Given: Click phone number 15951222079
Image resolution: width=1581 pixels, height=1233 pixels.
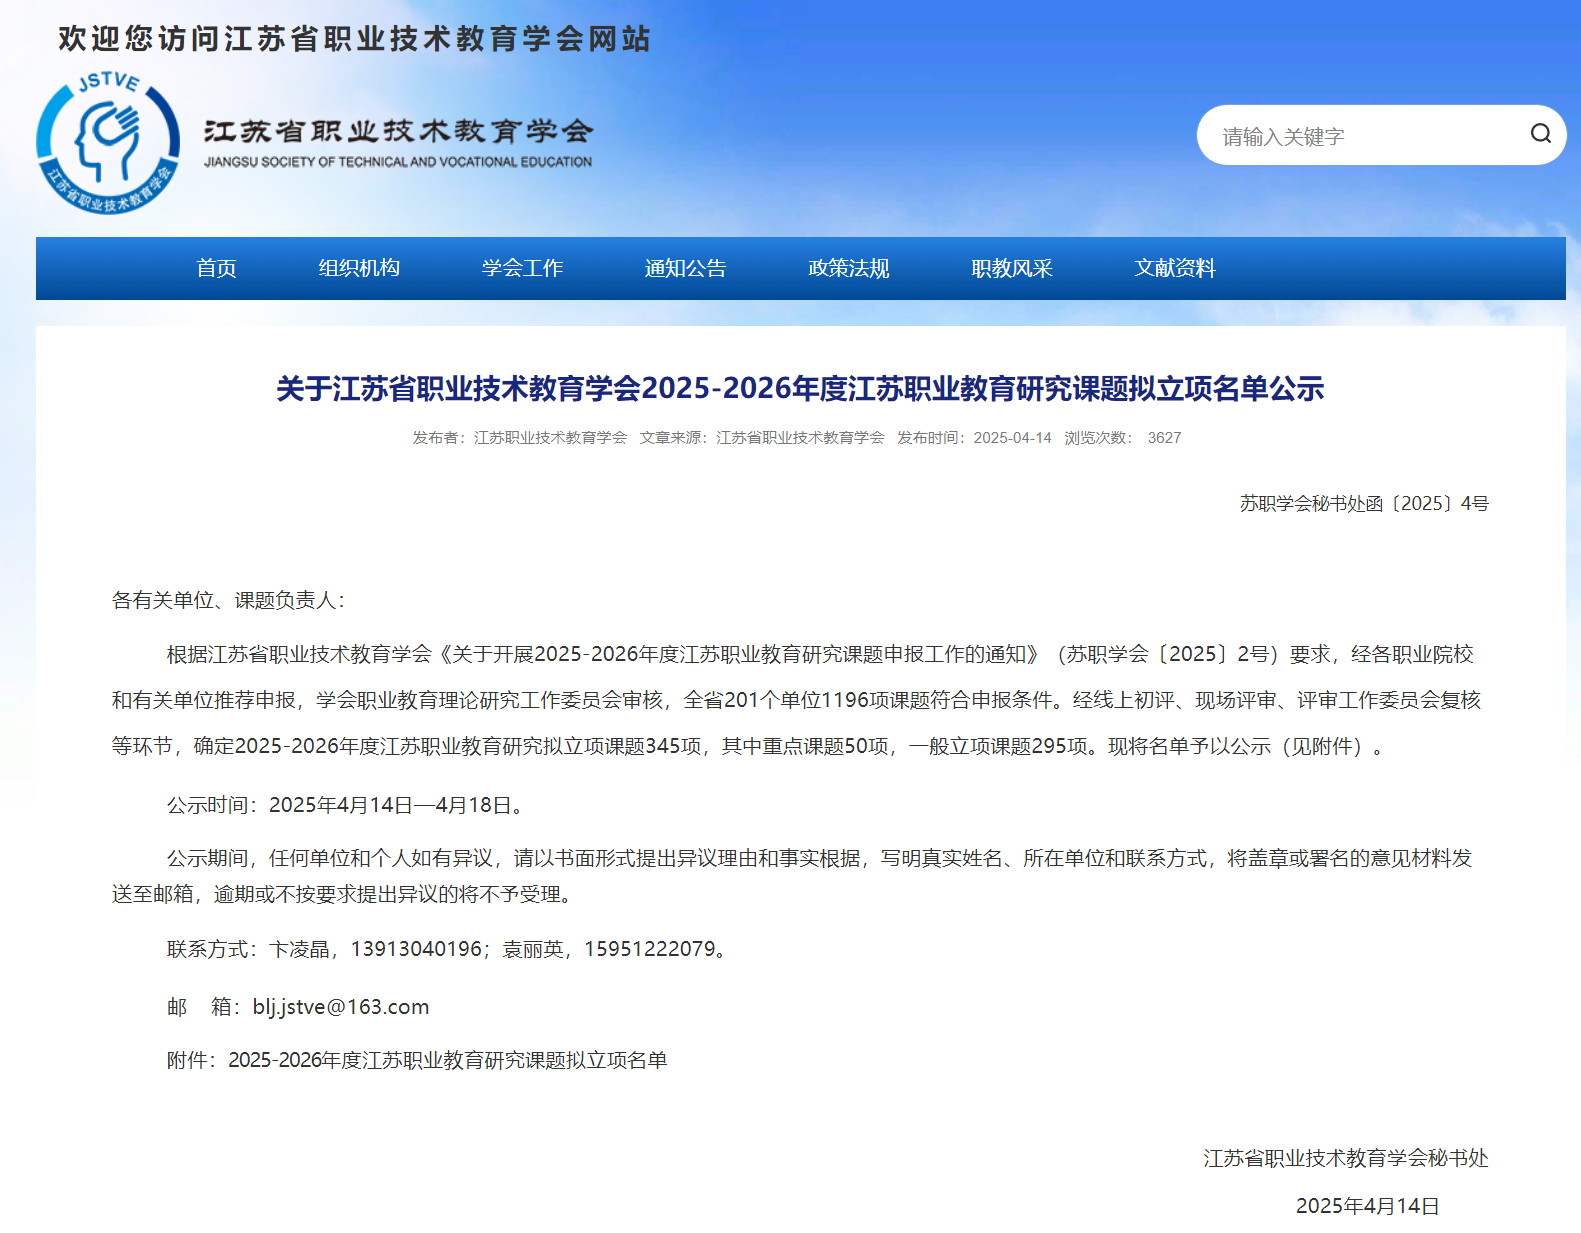Looking at the screenshot, I should tap(650, 949).
